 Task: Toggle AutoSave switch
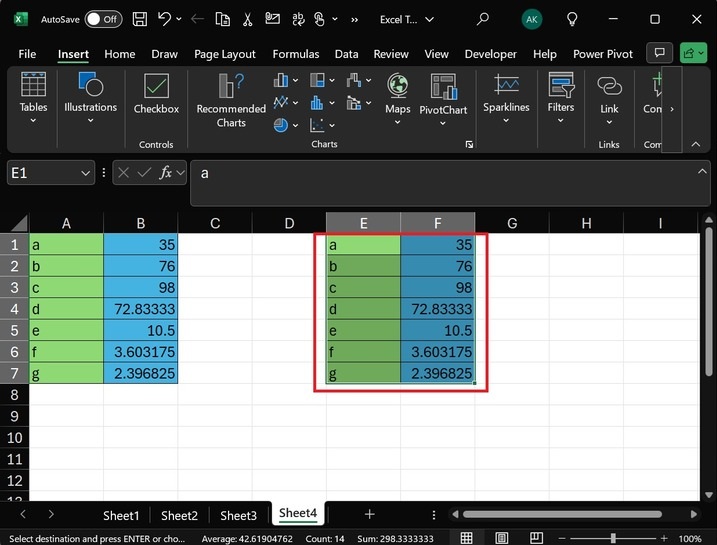click(x=103, y=19)
